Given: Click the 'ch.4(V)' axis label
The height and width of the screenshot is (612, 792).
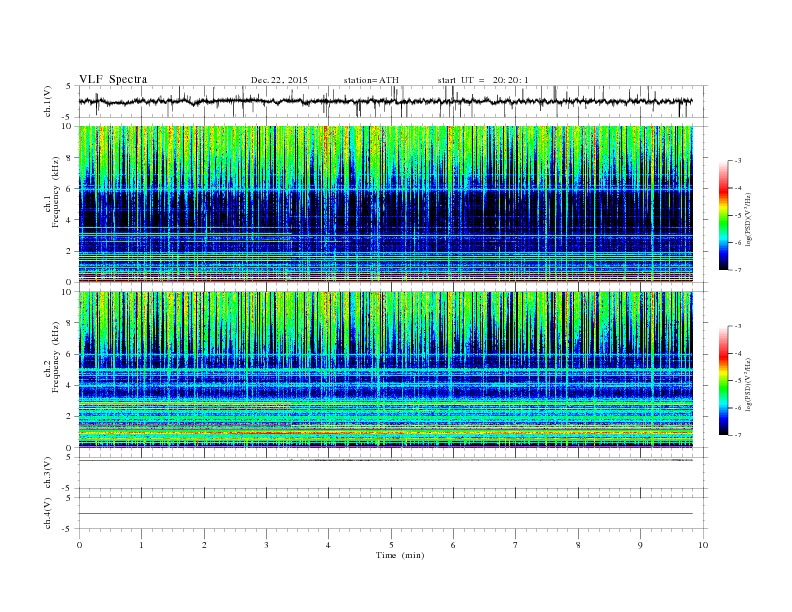Looking at the screenshot, I should [x=48, y=513].
